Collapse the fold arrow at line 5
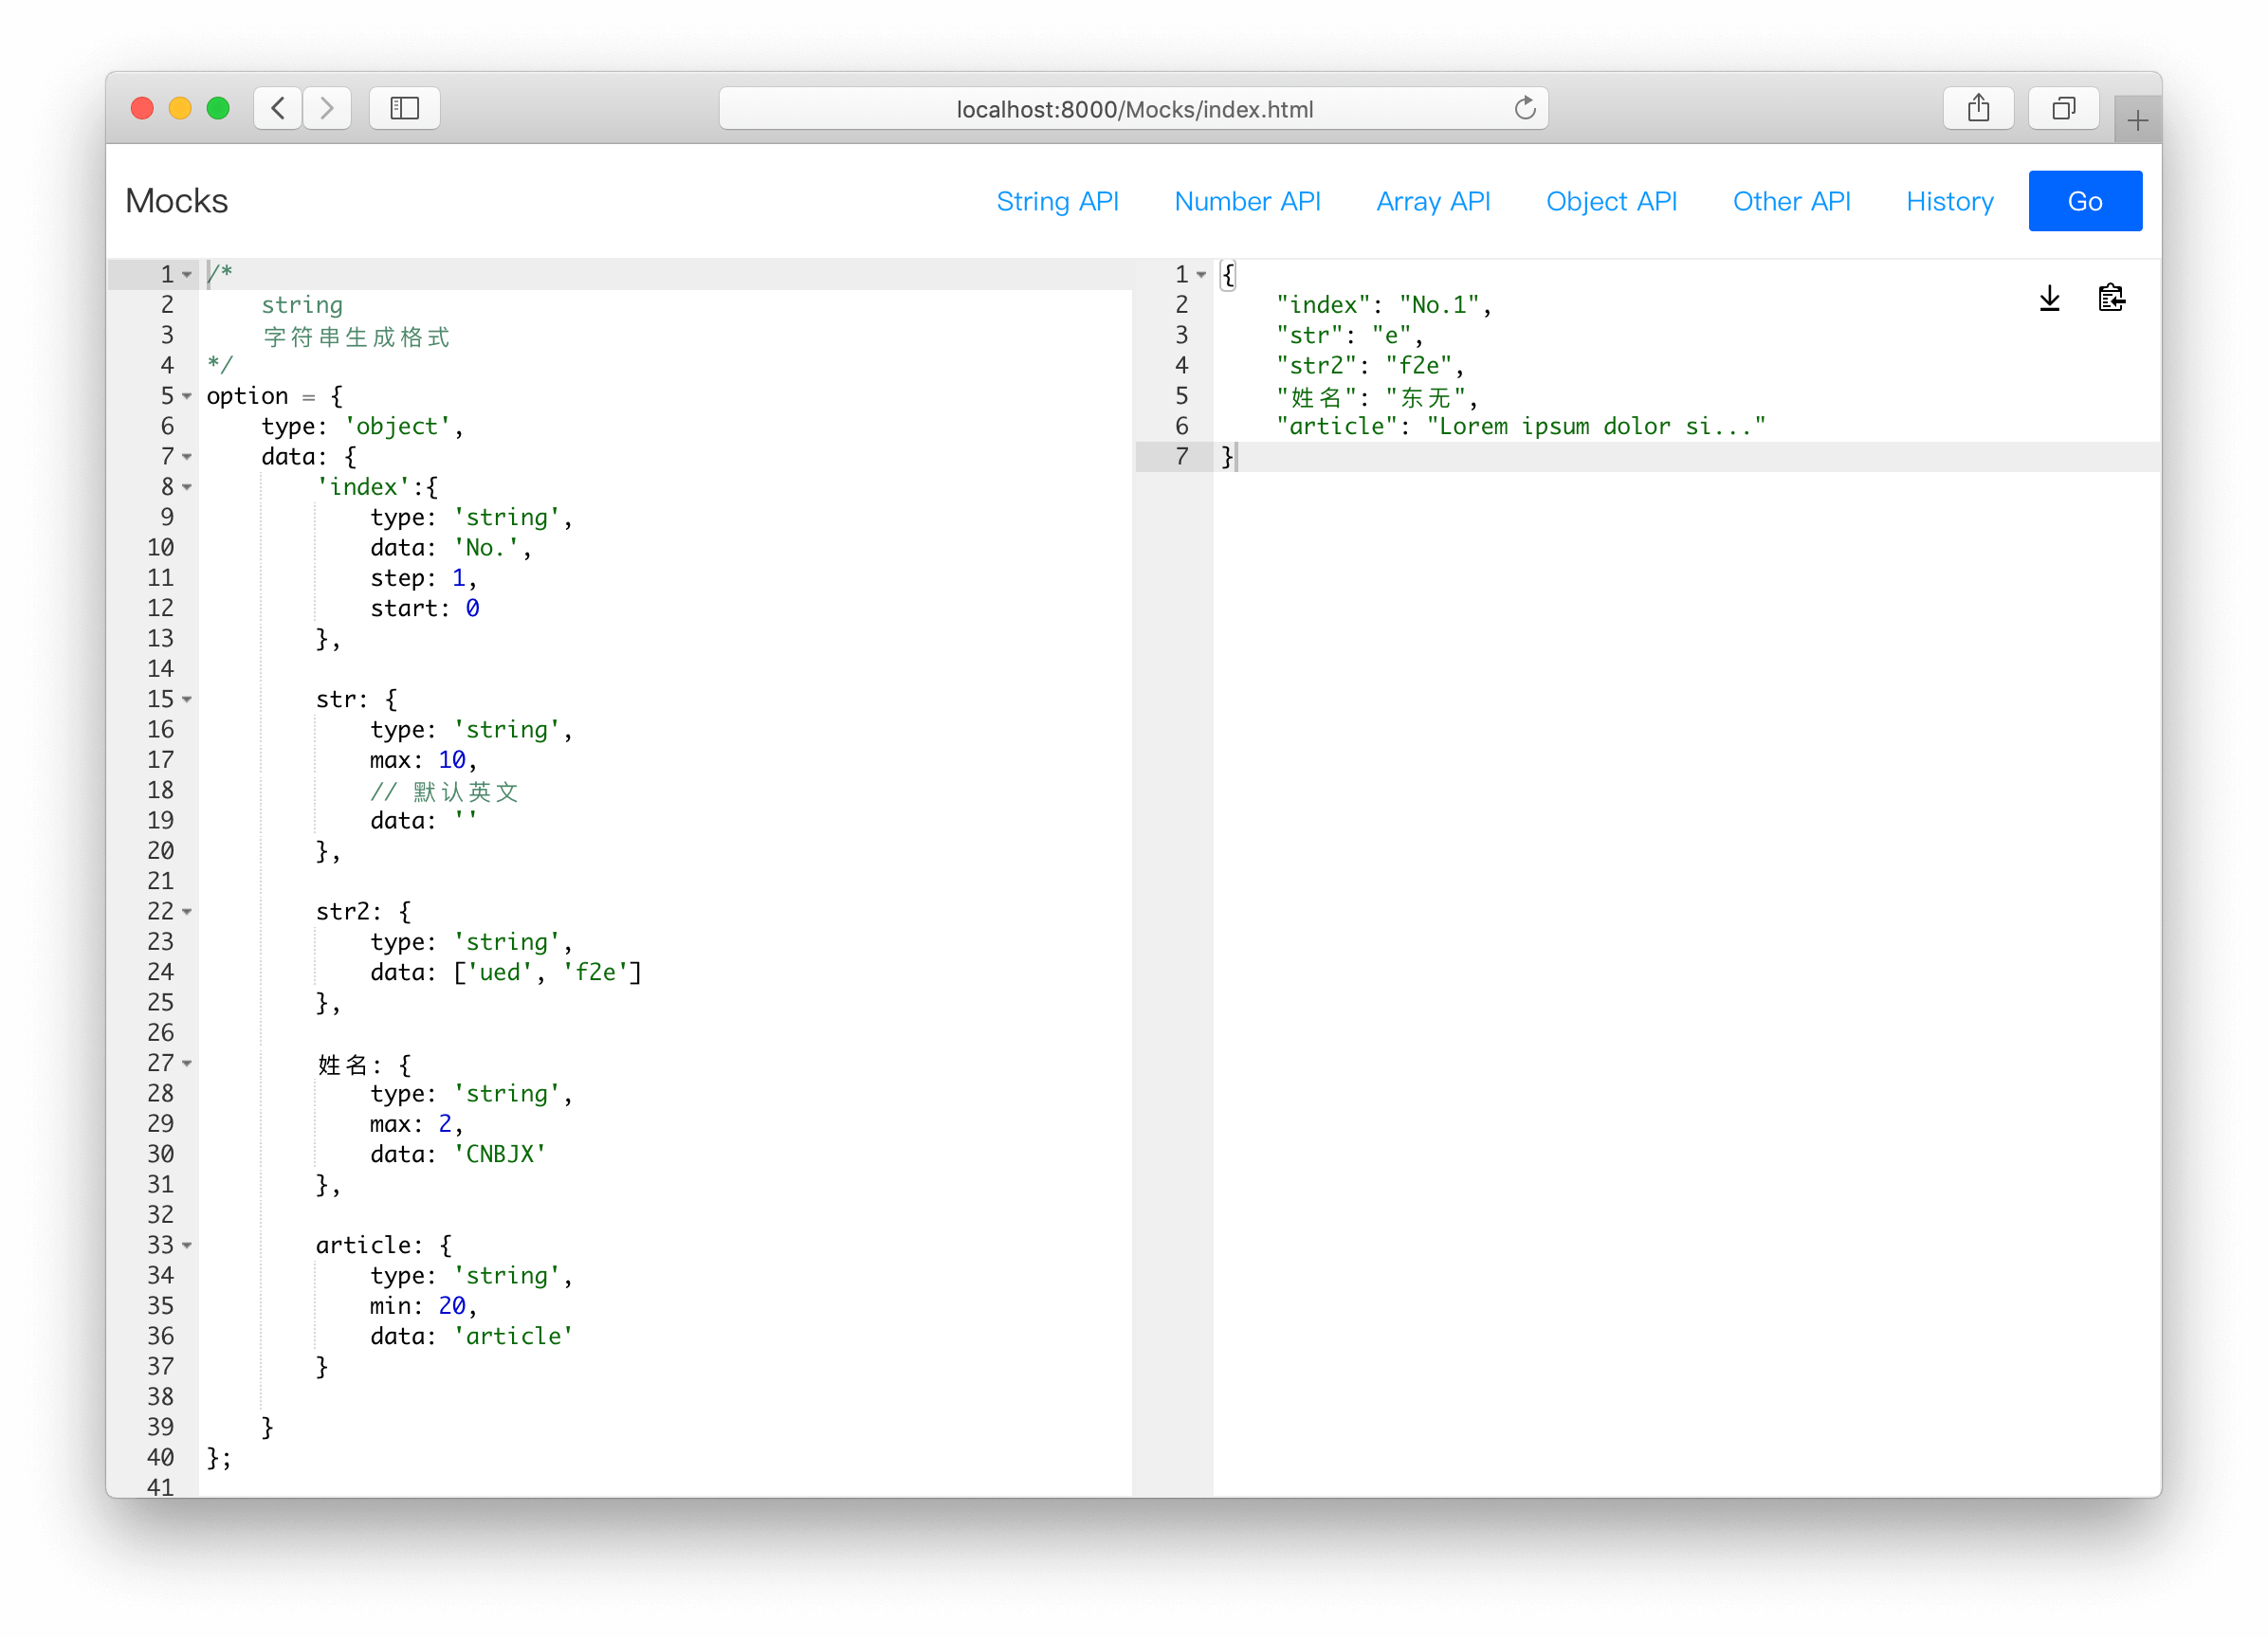Image resolution: width=2268 pixels, height=1638 pixels. 187,397
